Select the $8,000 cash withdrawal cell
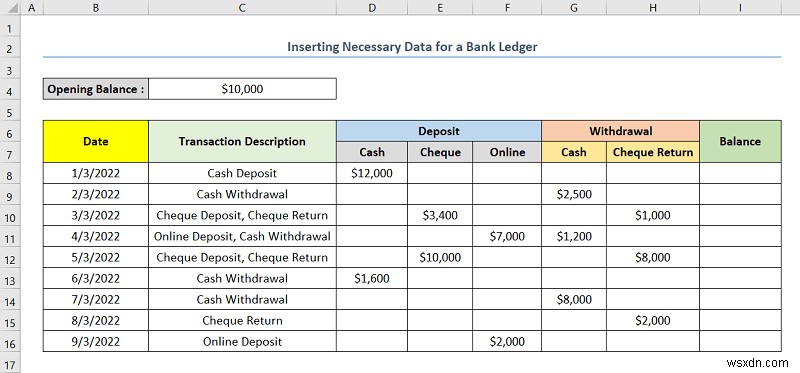Viewport: 800px width, 373px height. [x=574, y=299]
